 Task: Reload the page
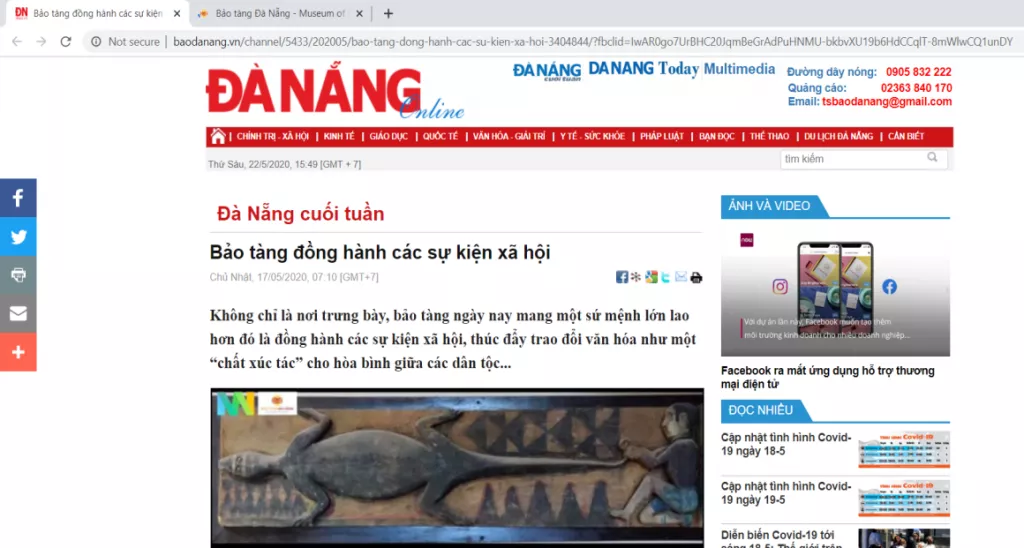65,41
